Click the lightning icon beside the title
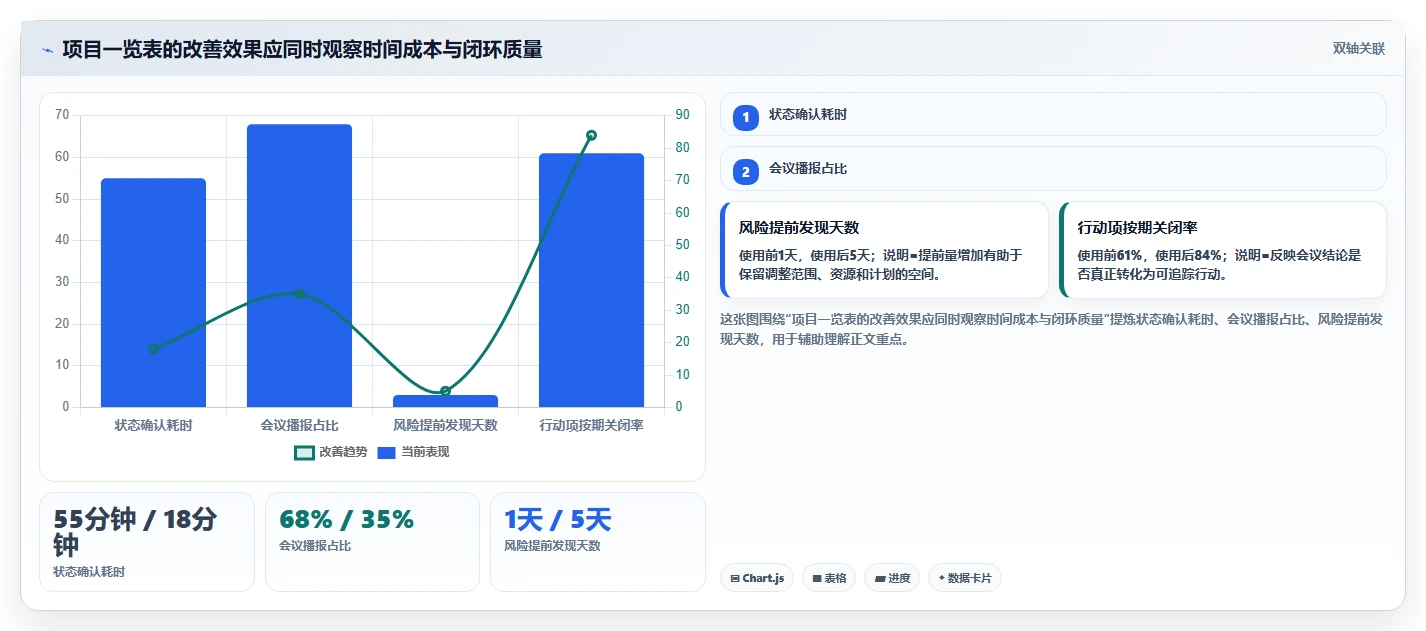Viewport: 1426px width, 631px height. [x=47, y=49]
